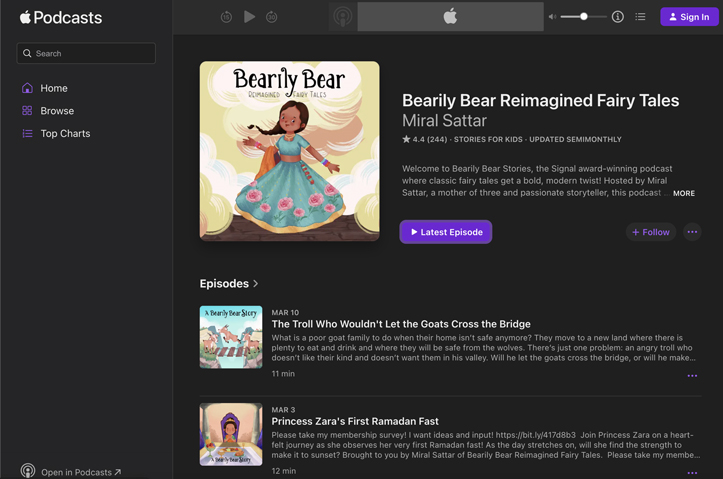The image size is (723, 479).
Task: Click the Stories for Kids category
Action: [x=488, y=139]
